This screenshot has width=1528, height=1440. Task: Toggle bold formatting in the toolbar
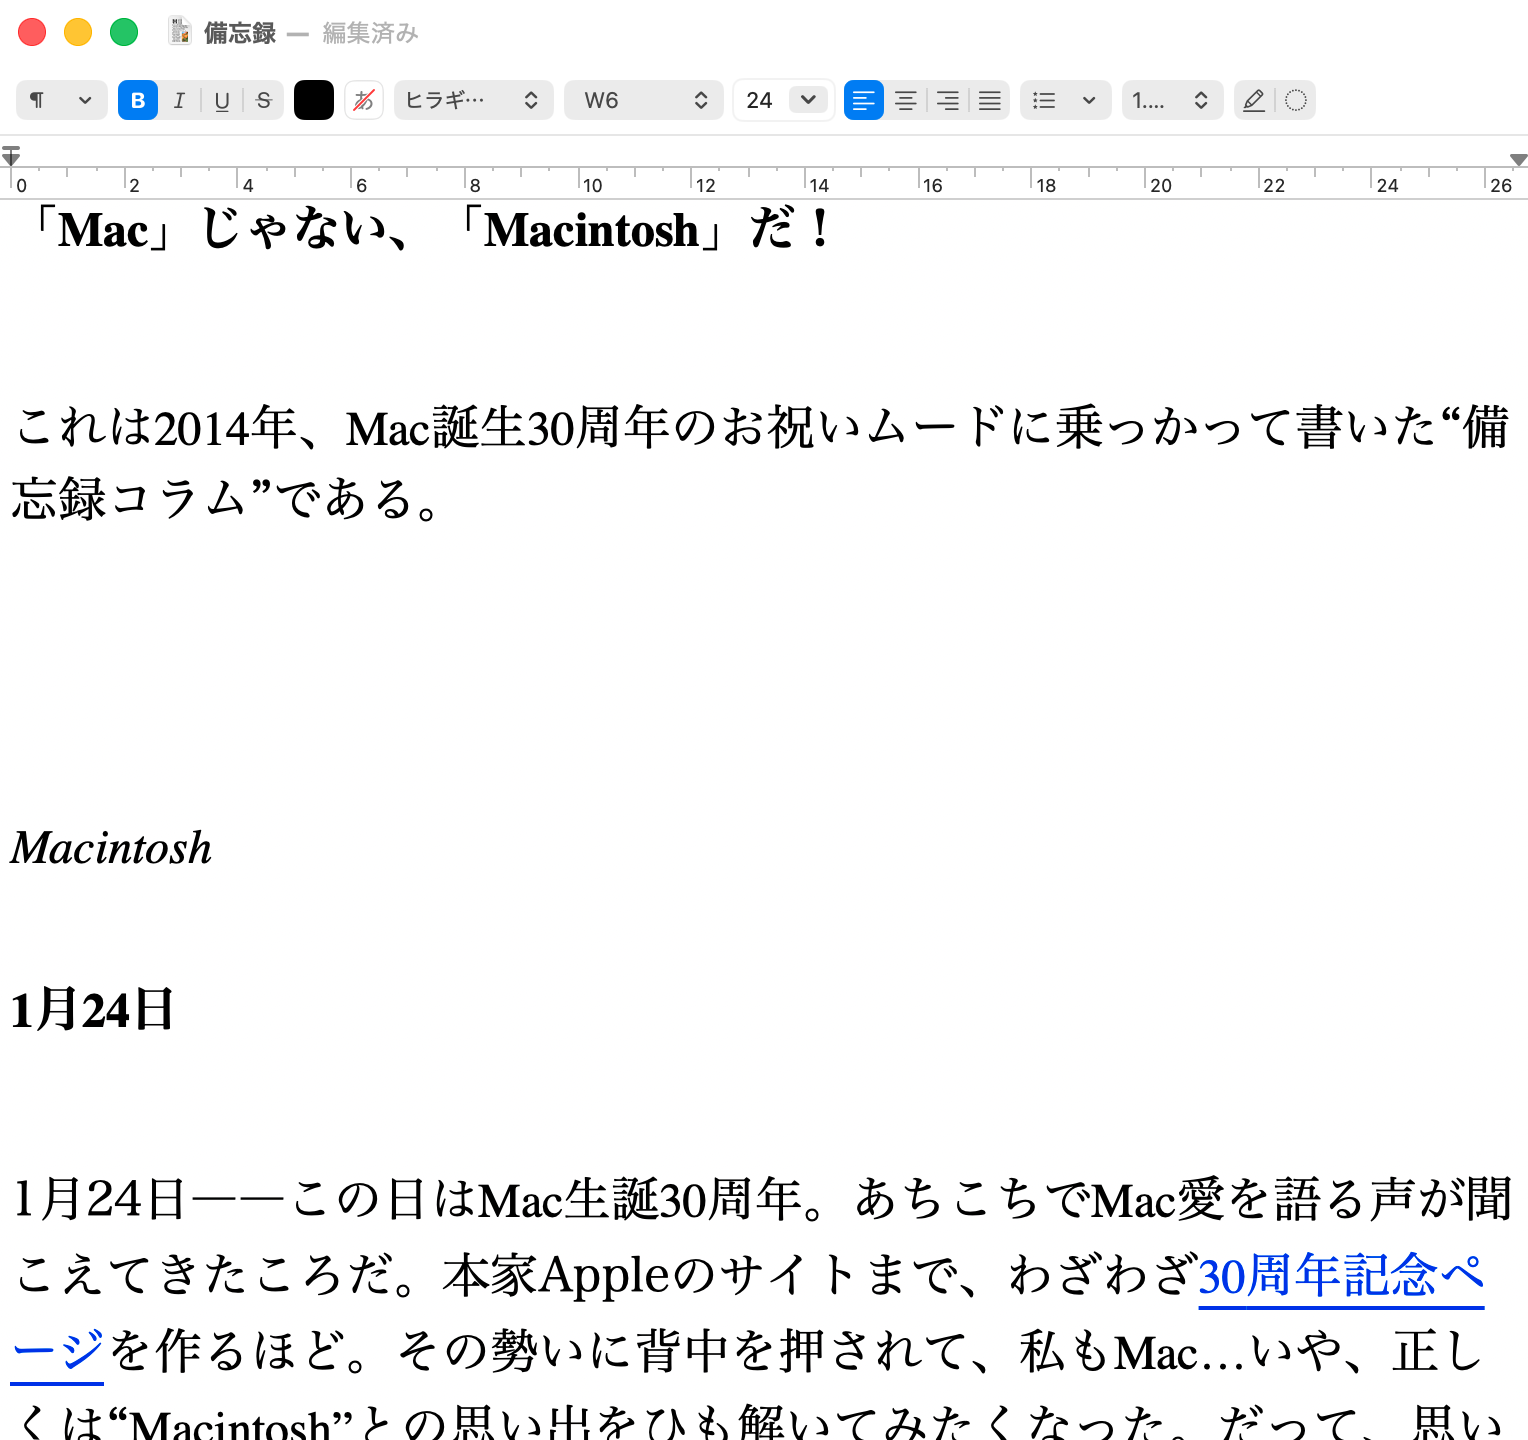[138, 100]
